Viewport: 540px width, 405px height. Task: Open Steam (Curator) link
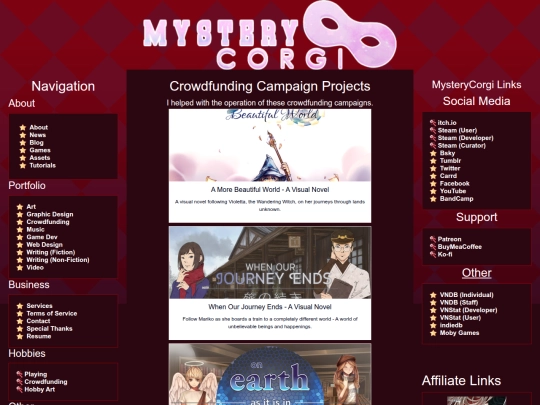(462, 145)
